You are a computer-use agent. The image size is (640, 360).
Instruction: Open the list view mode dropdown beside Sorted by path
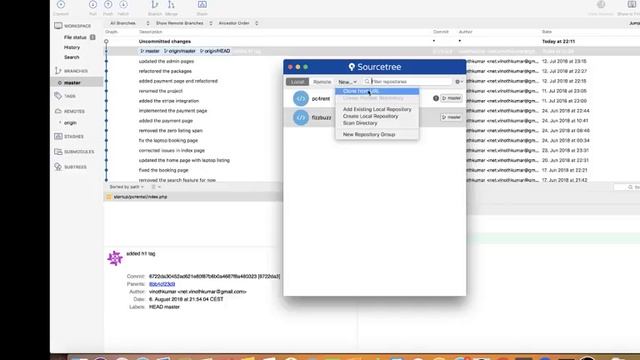156,187
